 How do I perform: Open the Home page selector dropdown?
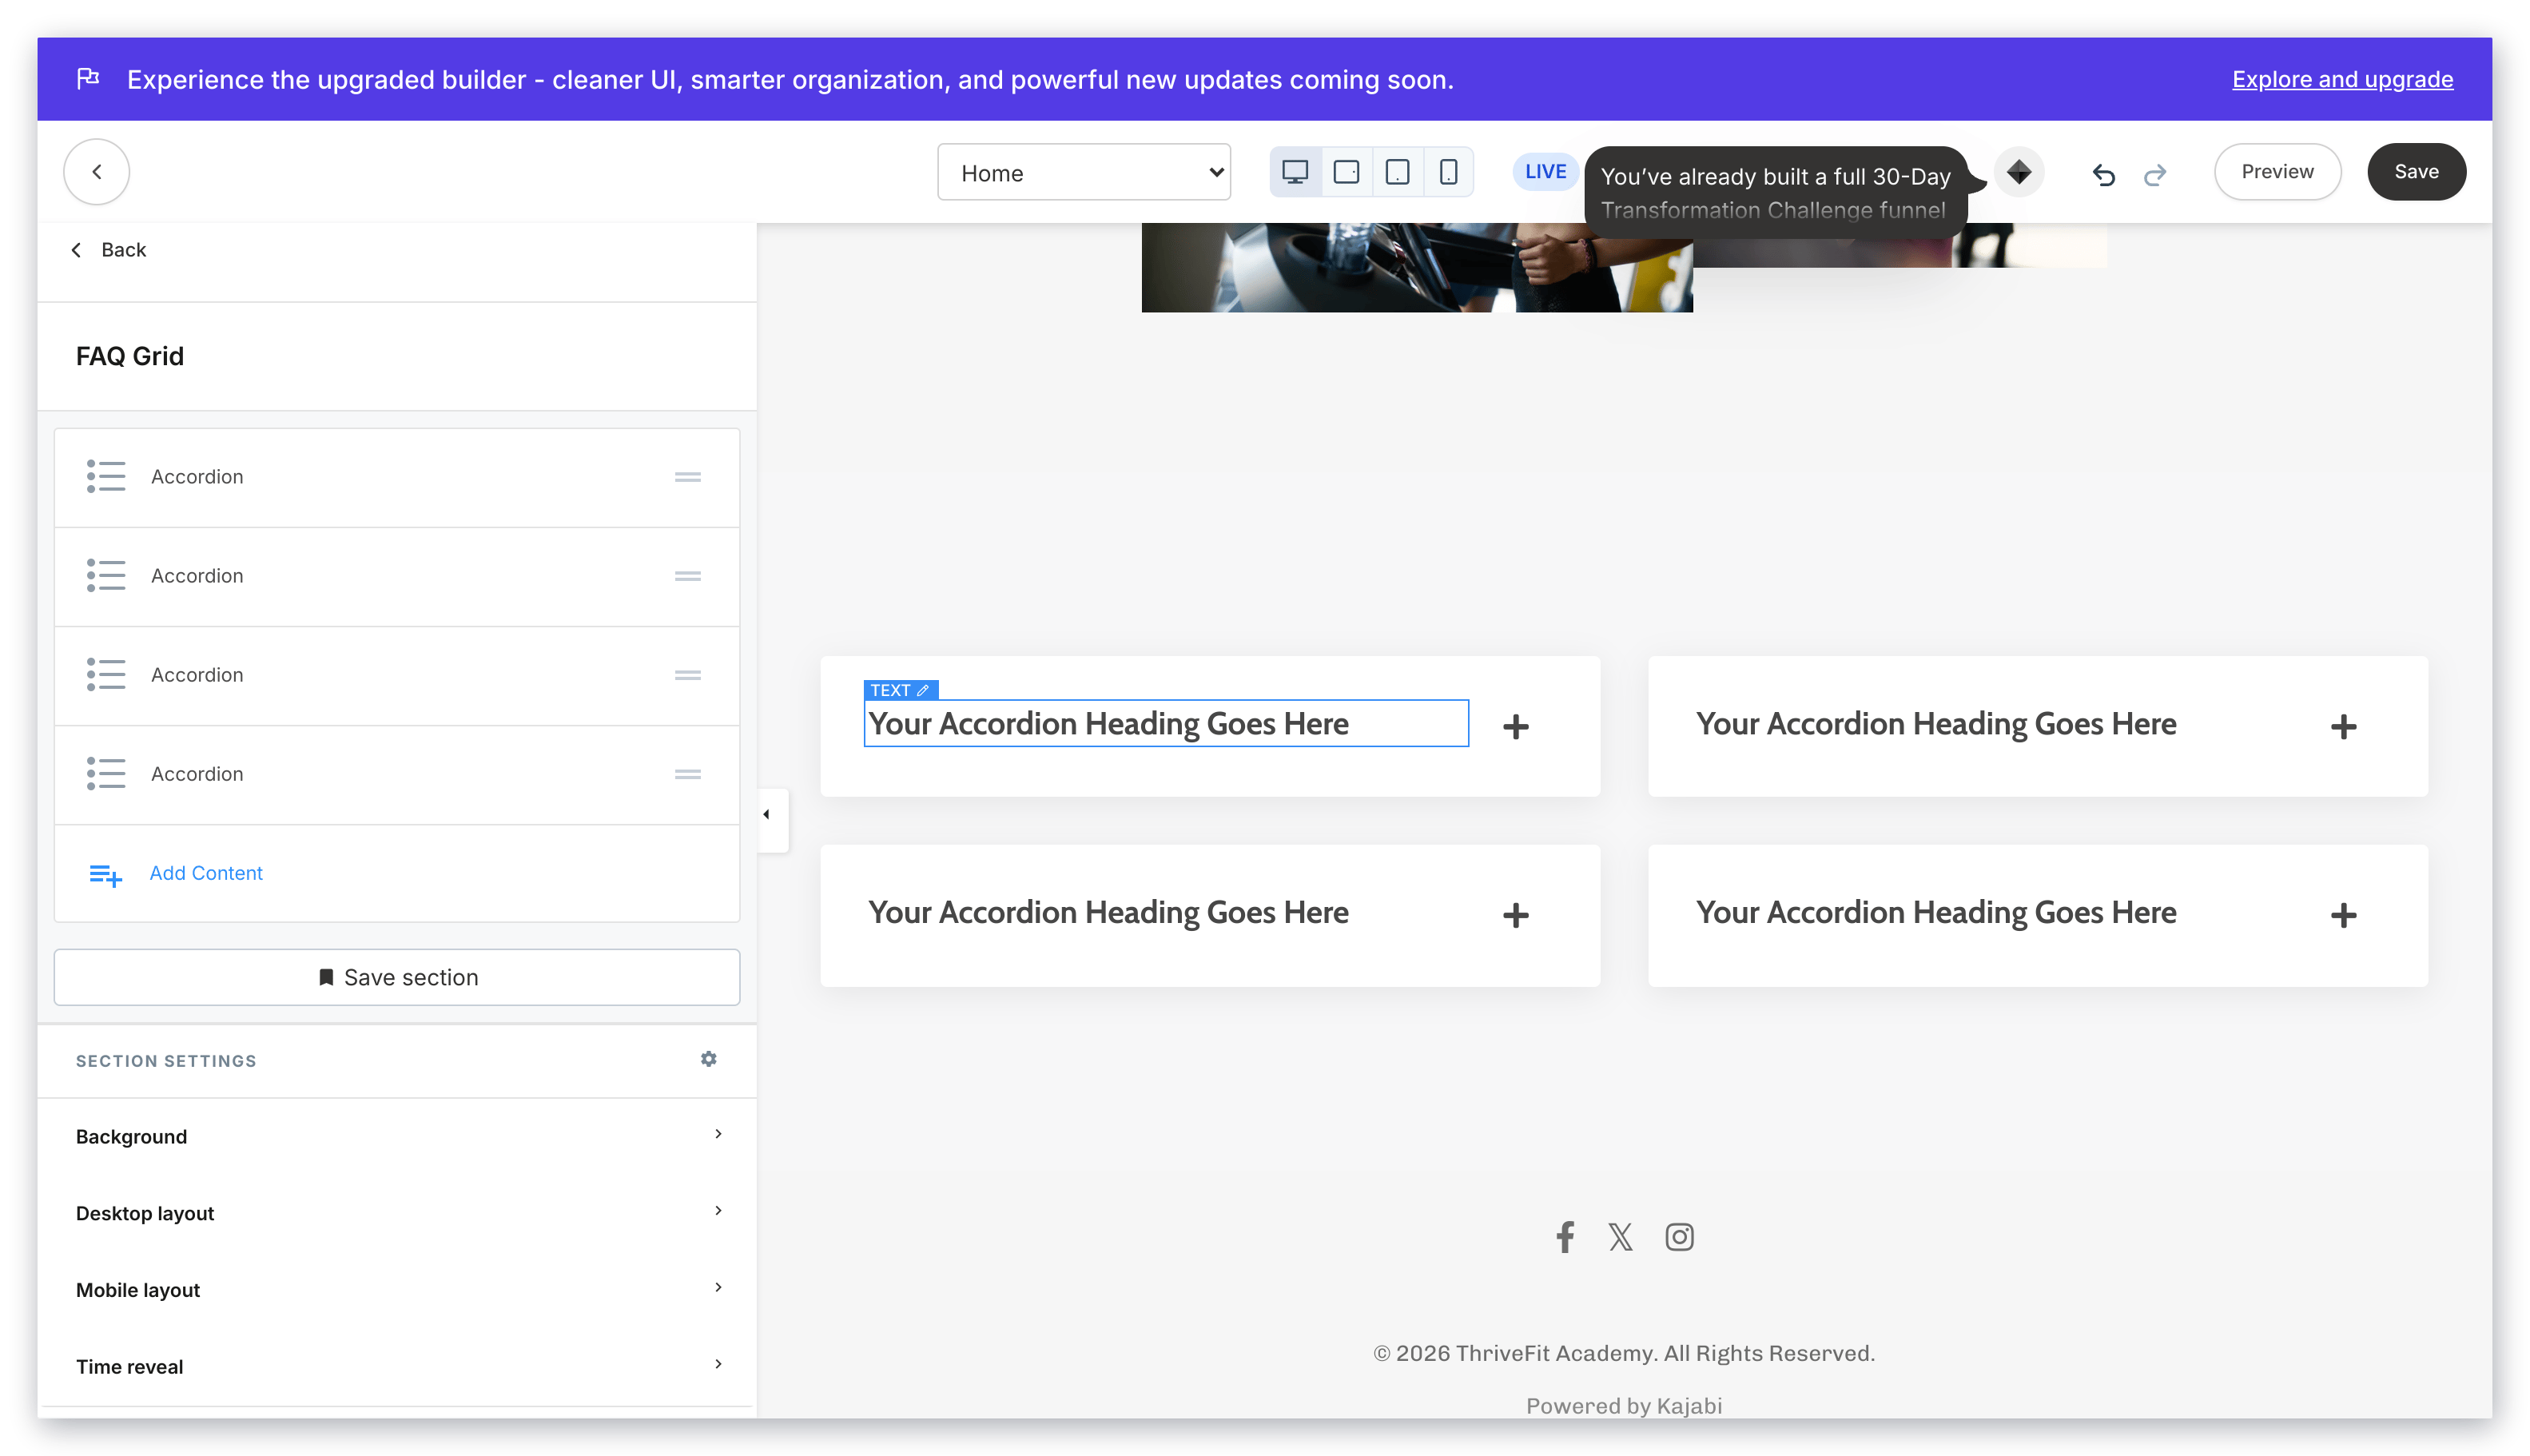(1083, 172)
